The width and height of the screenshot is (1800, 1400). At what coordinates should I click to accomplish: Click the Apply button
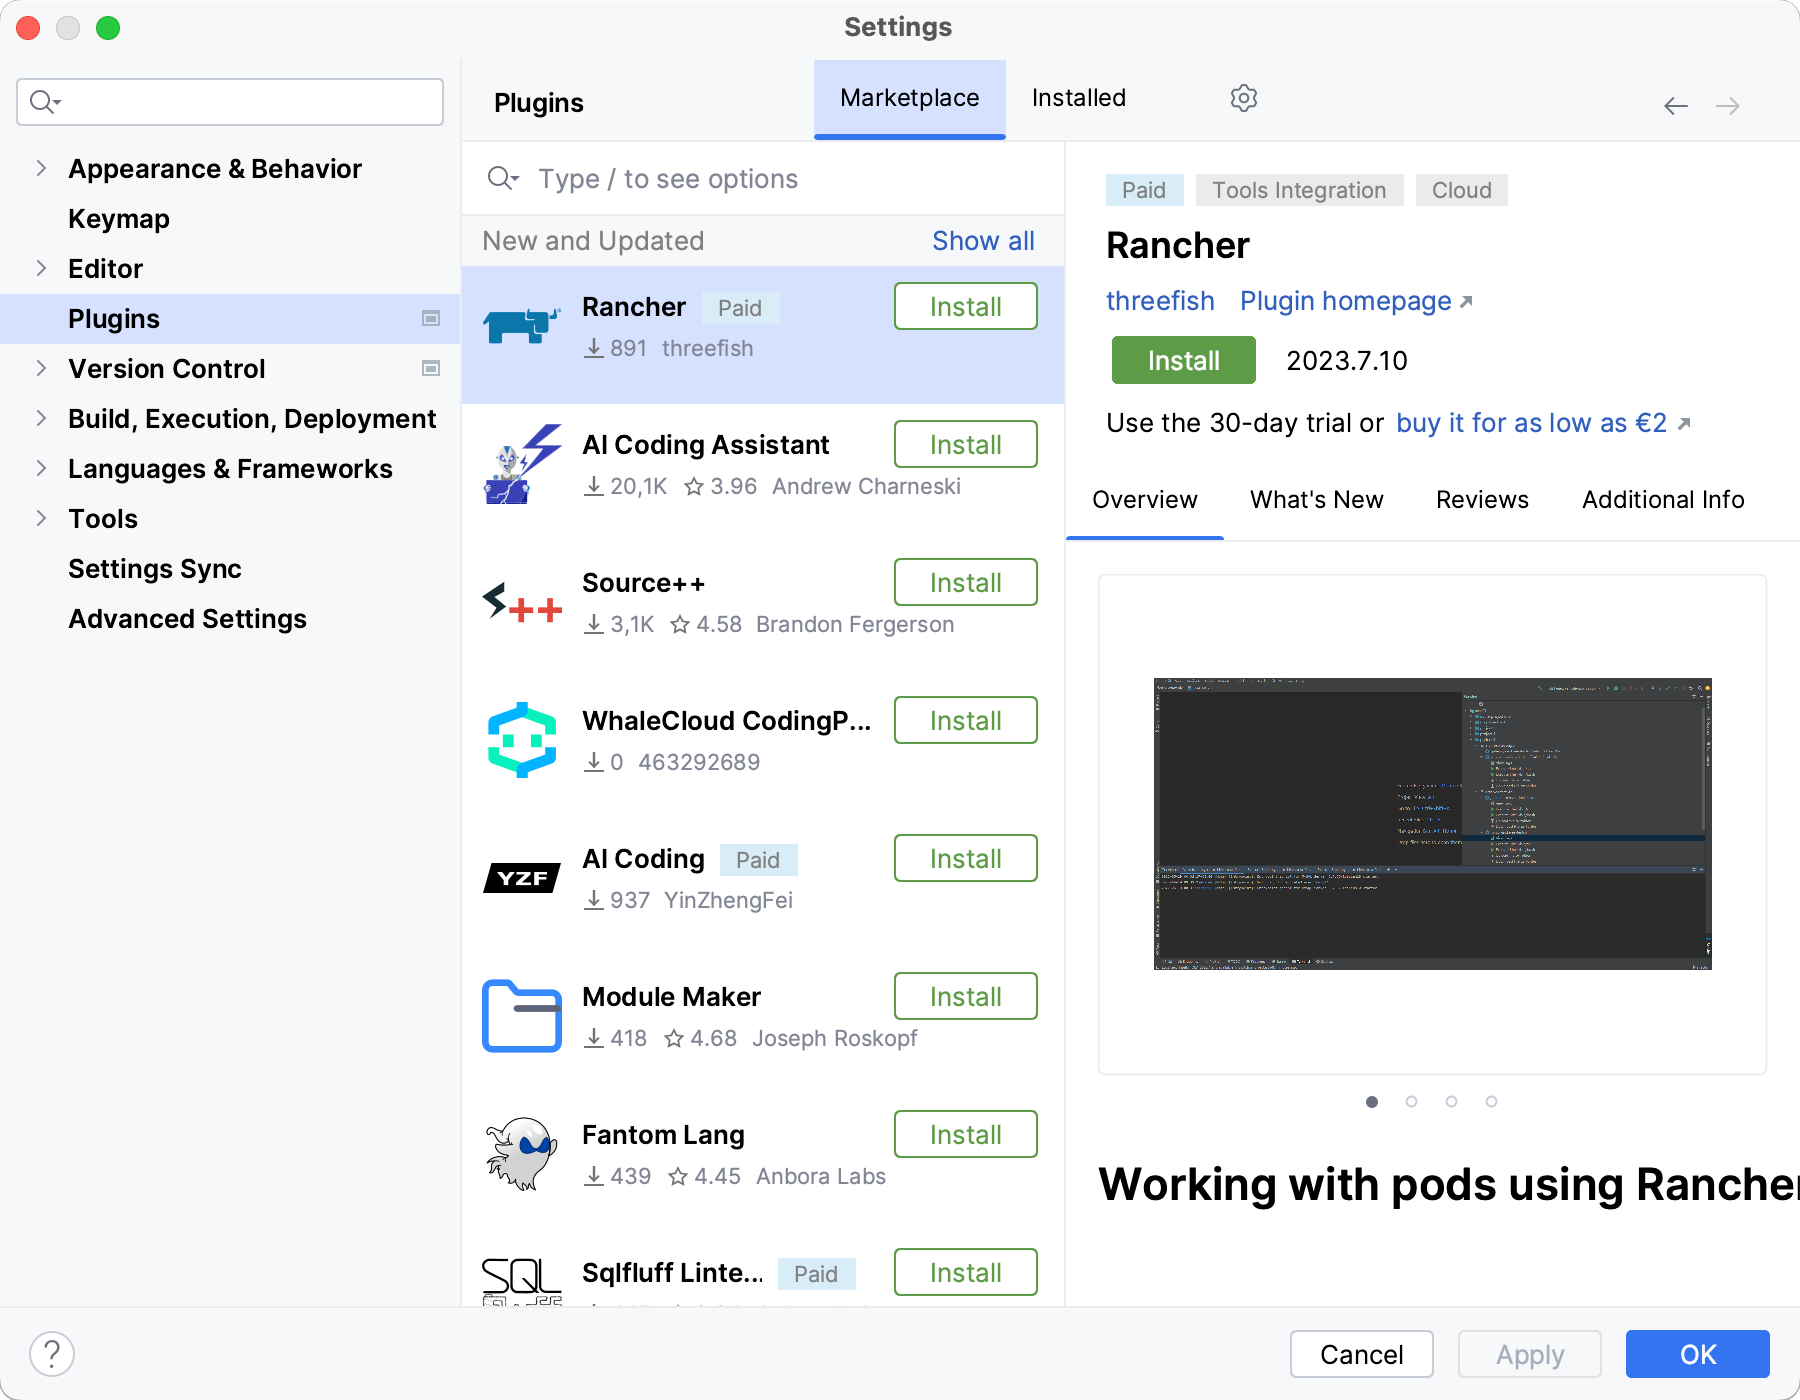pos(1530,1354)
